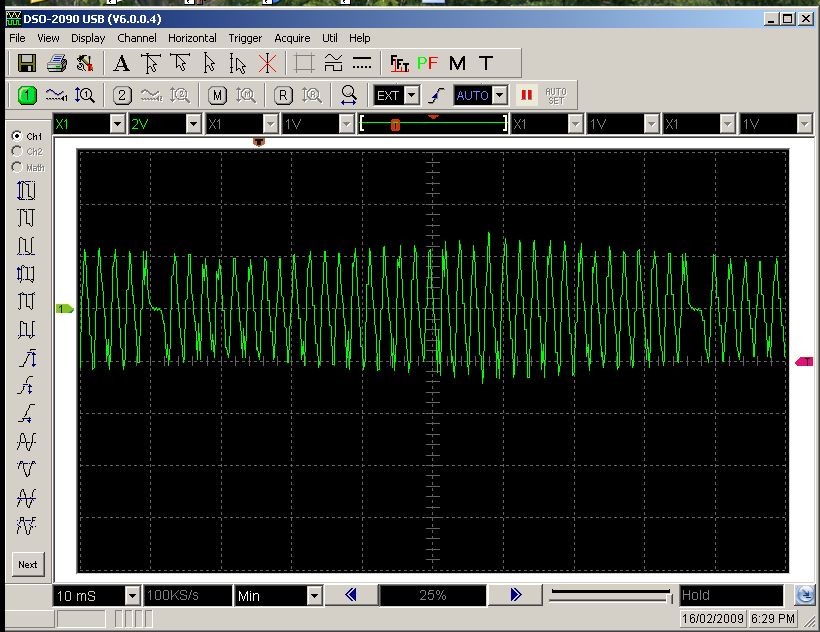
Task: Click the orange horizontal position marker
Action: (x=395, y=124)
